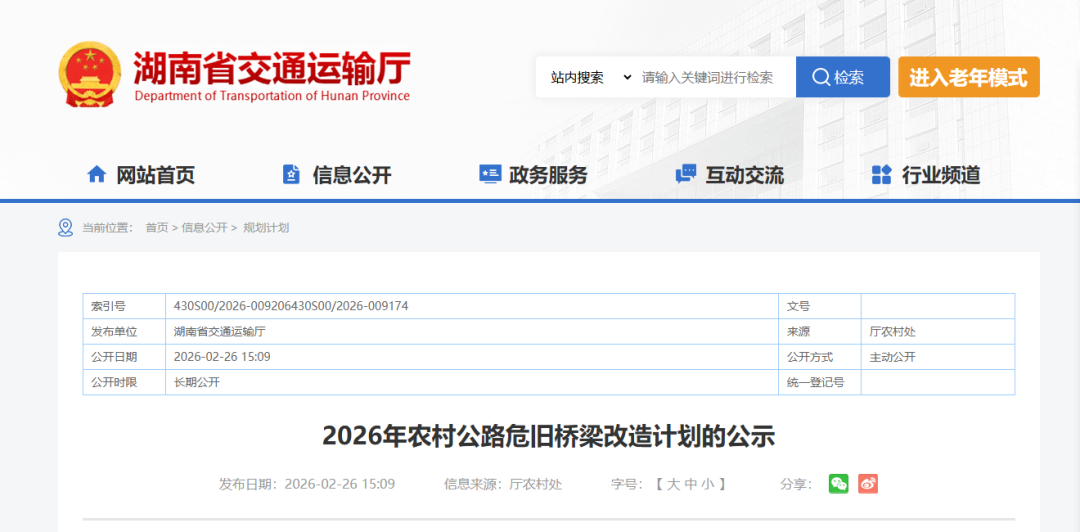Go to 首页 in the breadcrumb

(156, 228)
